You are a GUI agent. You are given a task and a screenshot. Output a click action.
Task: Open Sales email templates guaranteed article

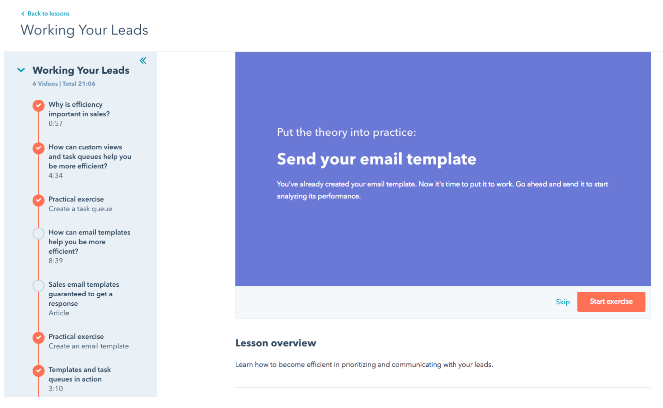(84, 294)
